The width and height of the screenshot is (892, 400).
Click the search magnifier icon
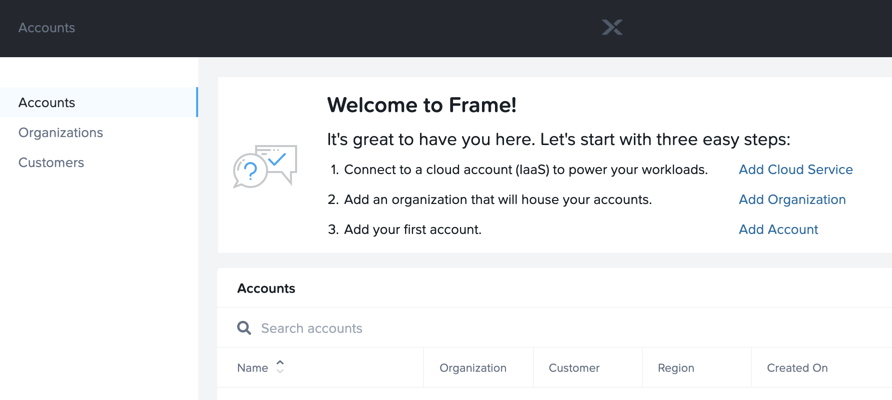244,328
